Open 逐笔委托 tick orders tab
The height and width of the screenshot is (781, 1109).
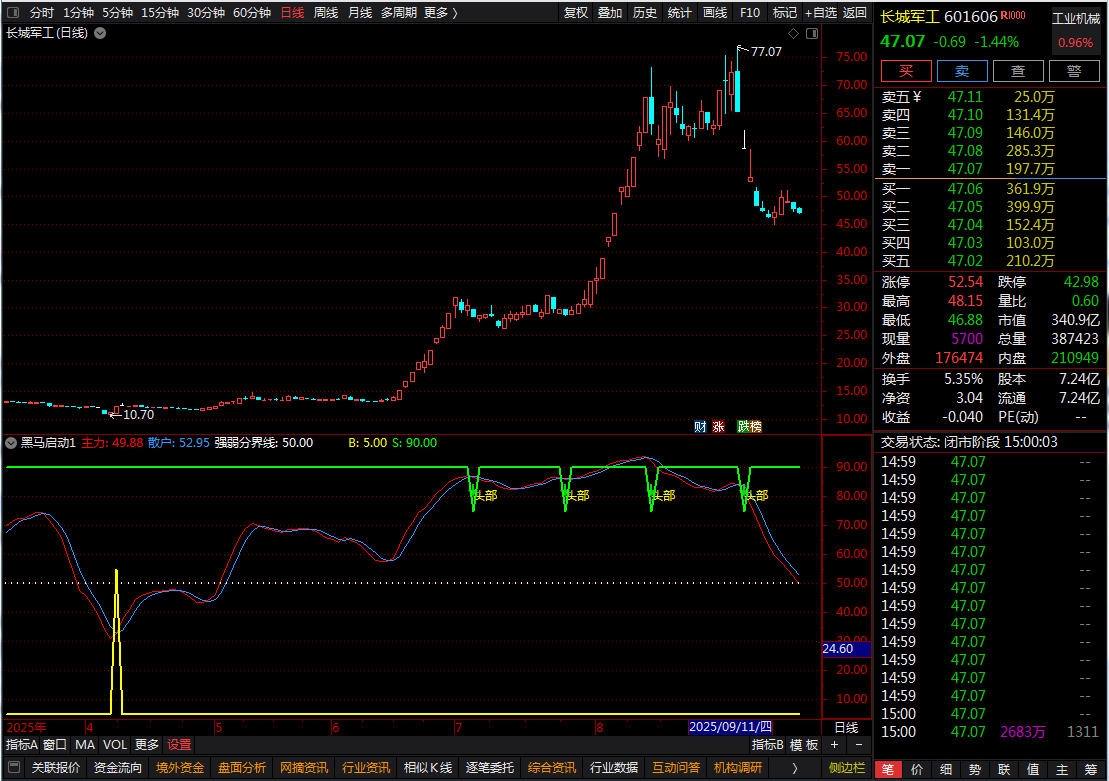(489, 768)
